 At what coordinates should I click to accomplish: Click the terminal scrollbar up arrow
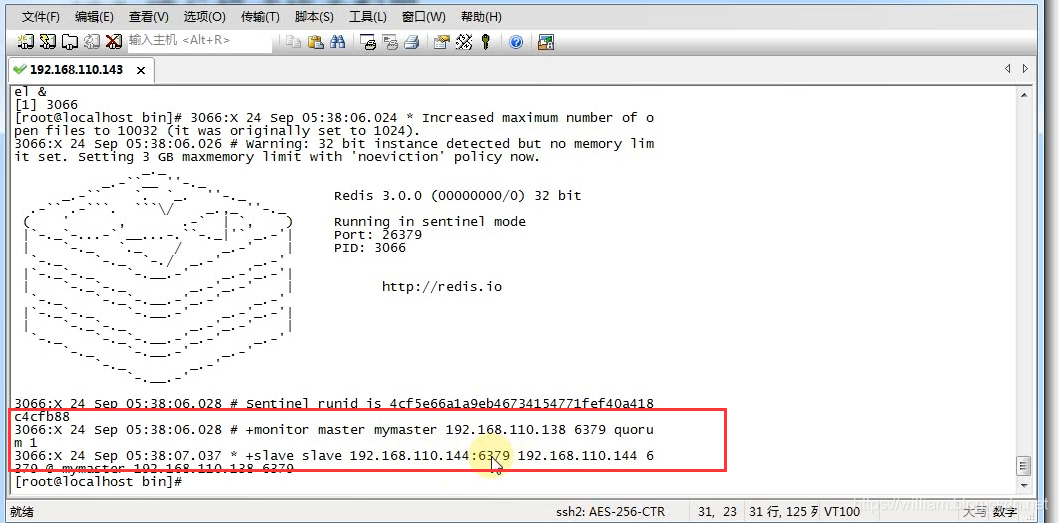1025,96
